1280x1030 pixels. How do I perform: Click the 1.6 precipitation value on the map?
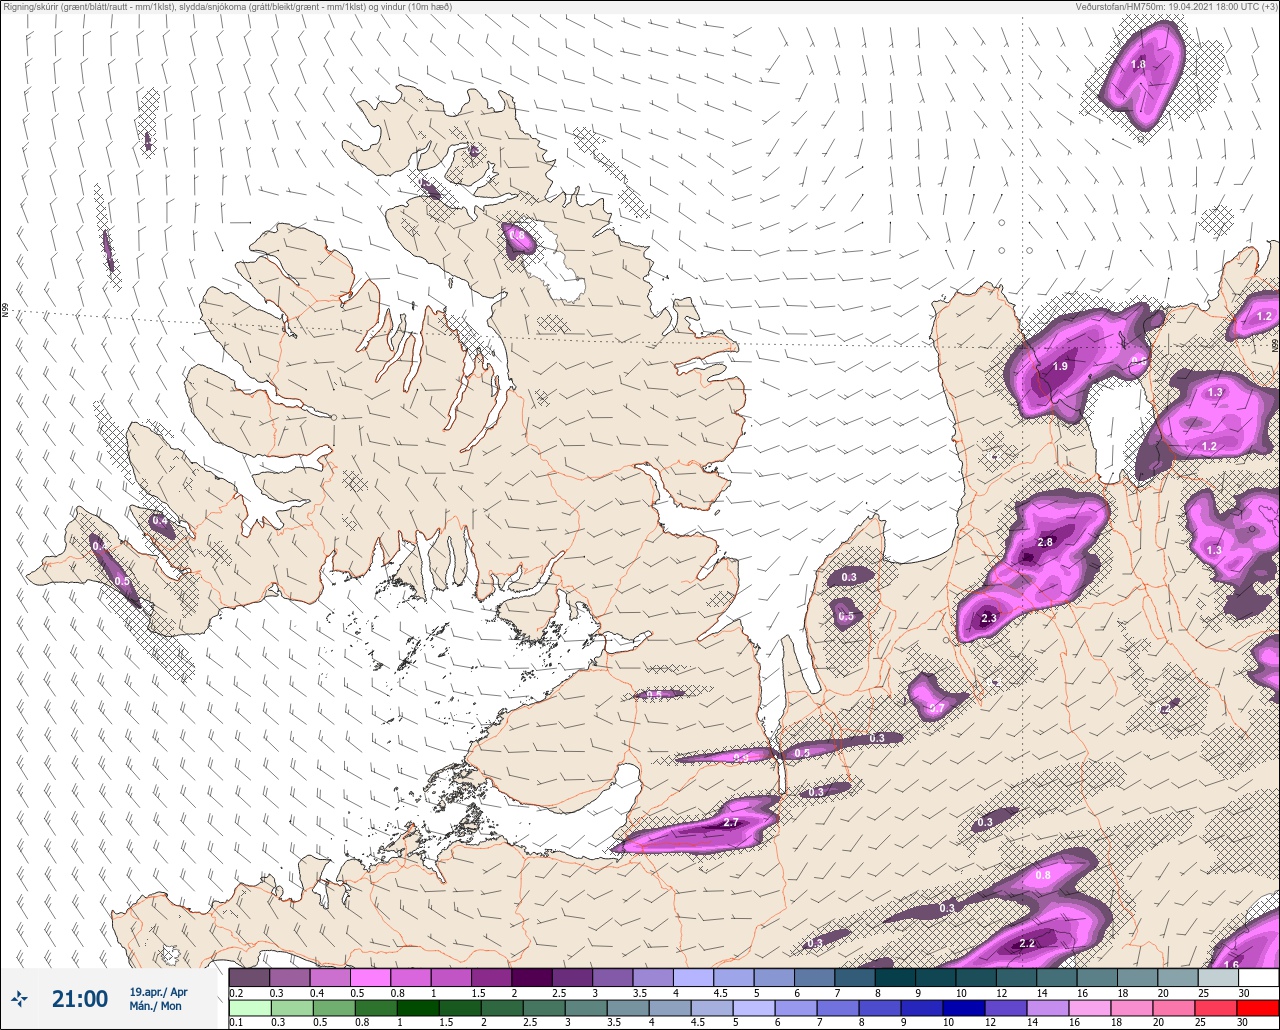pos(1232,965)
